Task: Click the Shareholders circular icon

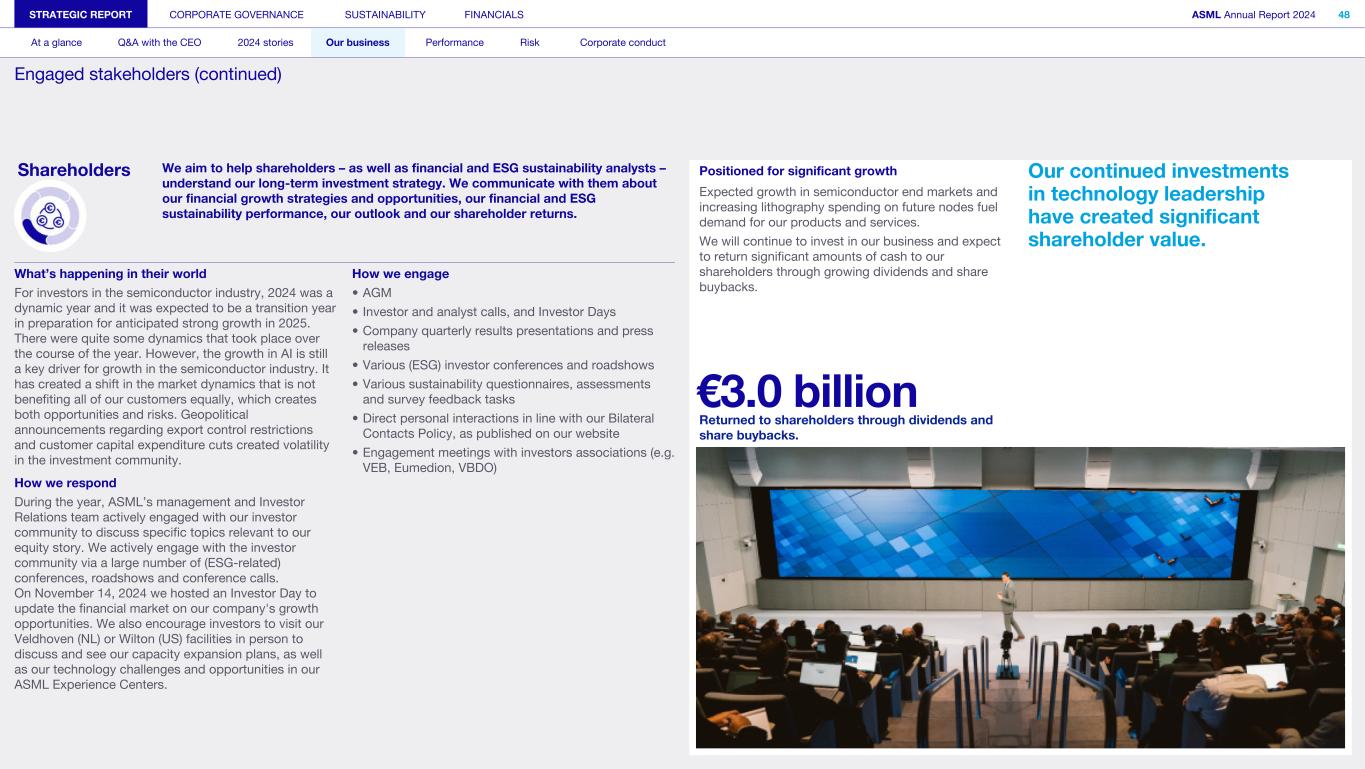Action: [50, 217]
